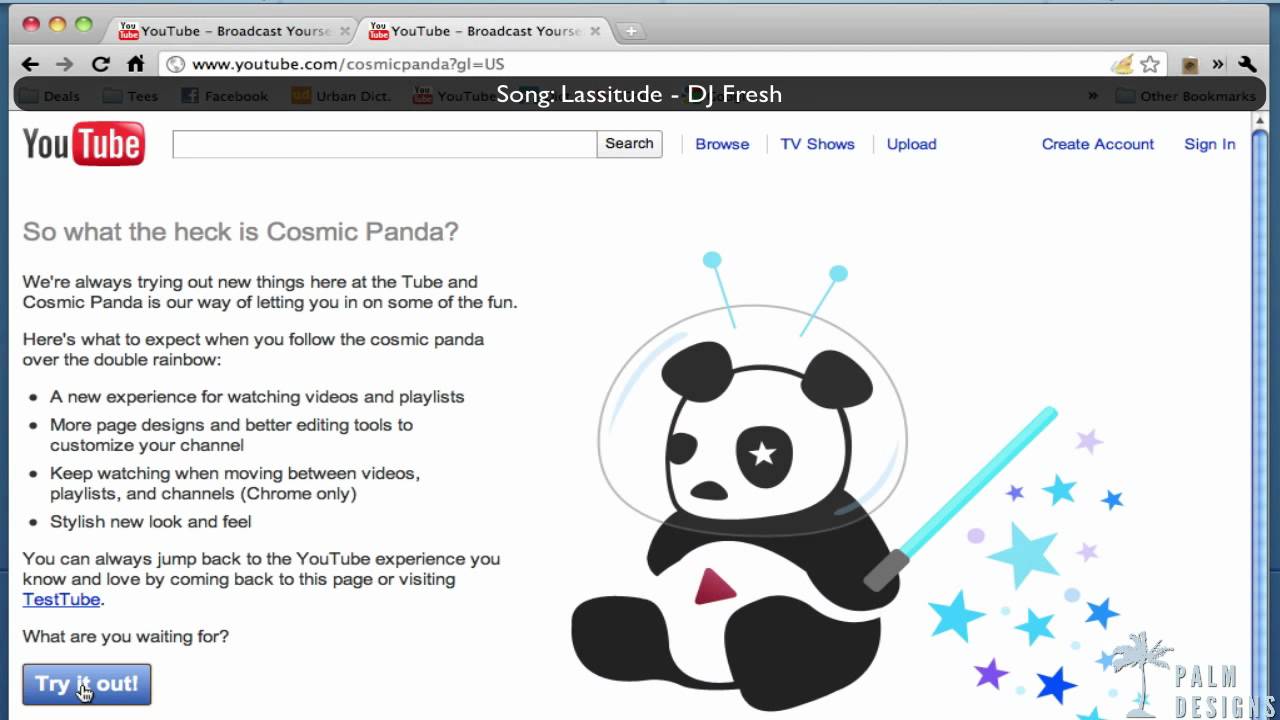Open the brown extension icon beside the star
This screenshot has width=1280, height=720.
[x=1189, y=65]
